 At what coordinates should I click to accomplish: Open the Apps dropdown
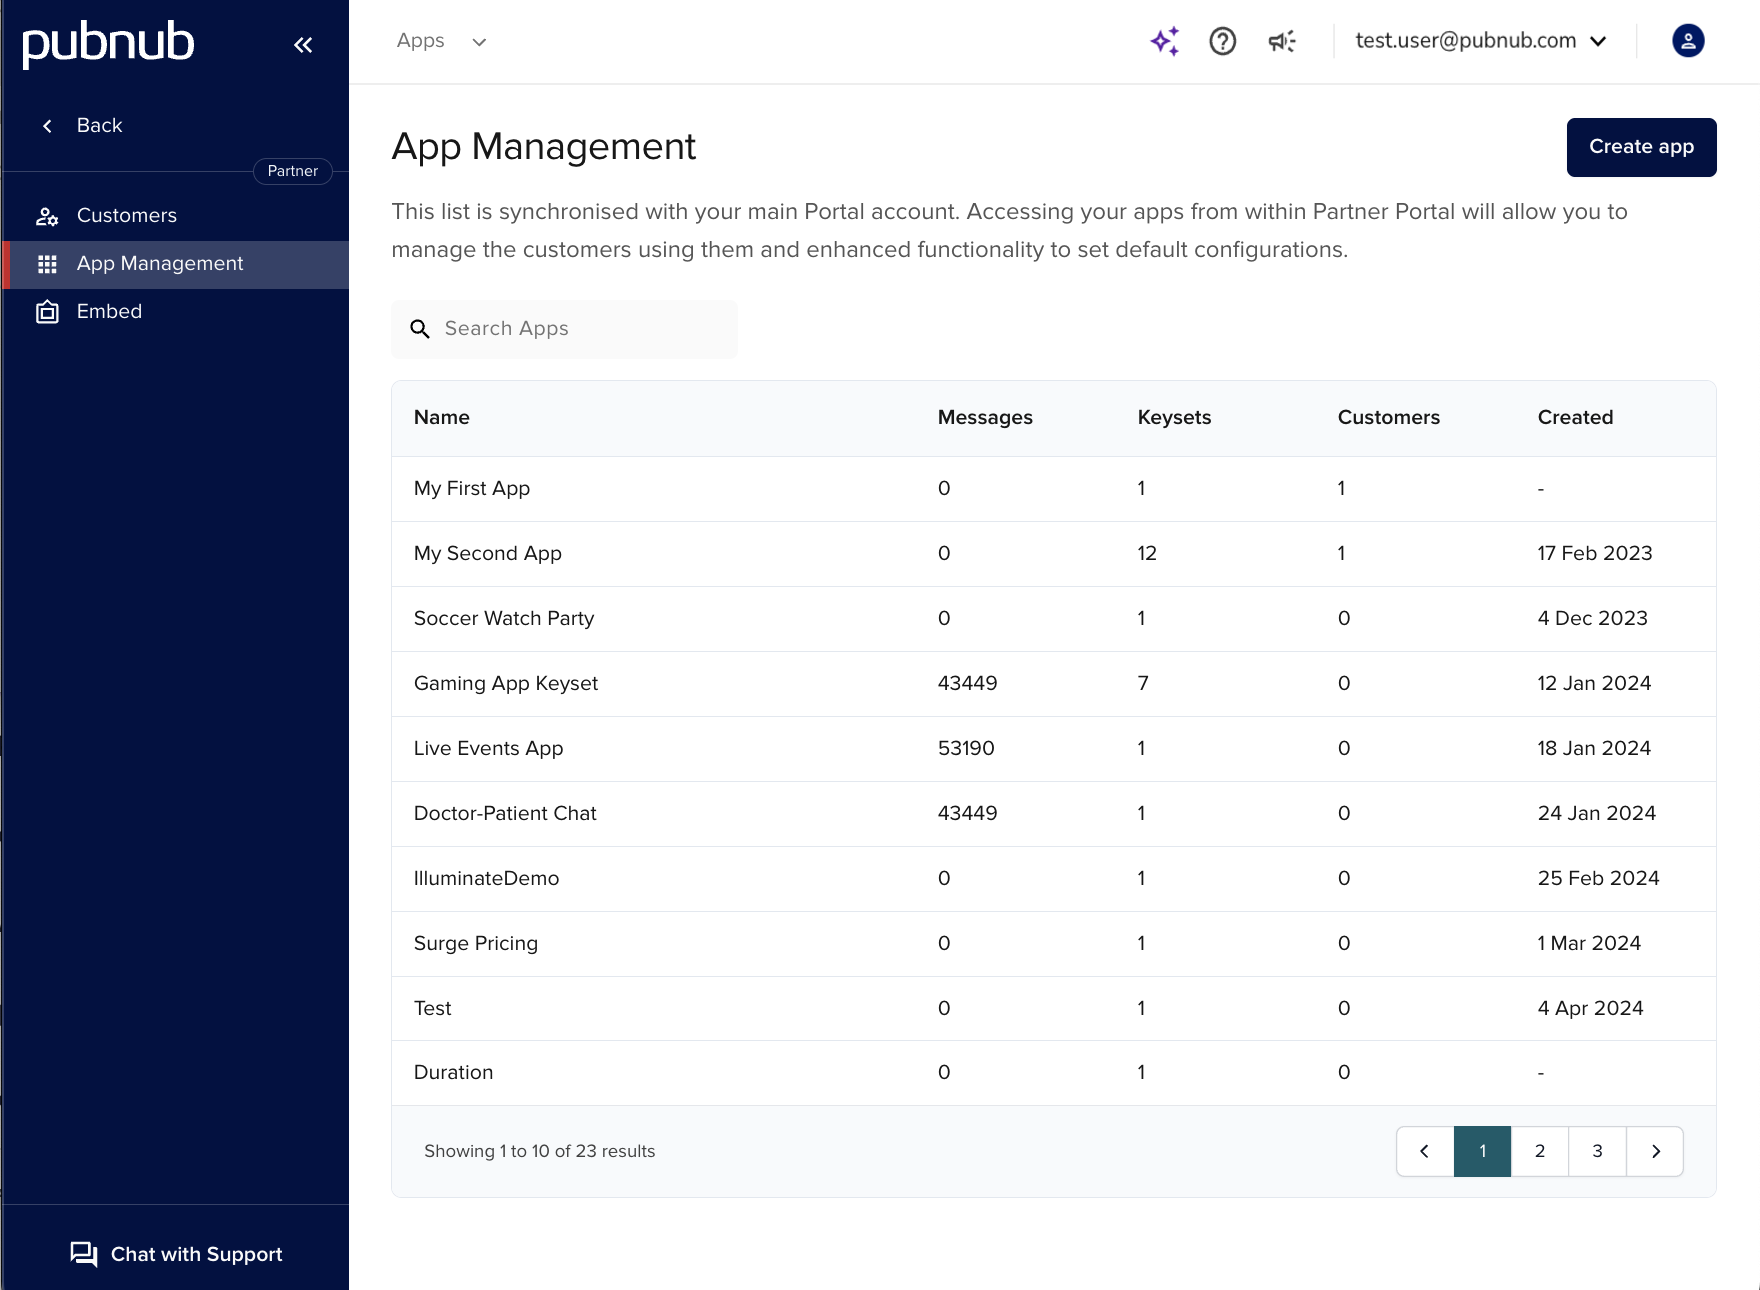(441, 41)
